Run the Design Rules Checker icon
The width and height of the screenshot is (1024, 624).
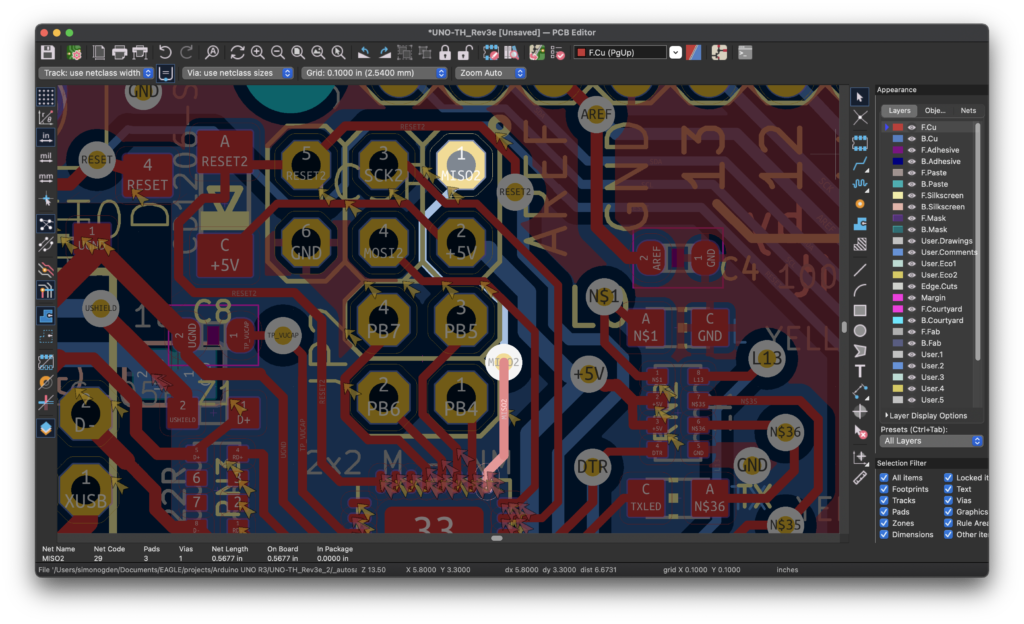click(558, 53)
